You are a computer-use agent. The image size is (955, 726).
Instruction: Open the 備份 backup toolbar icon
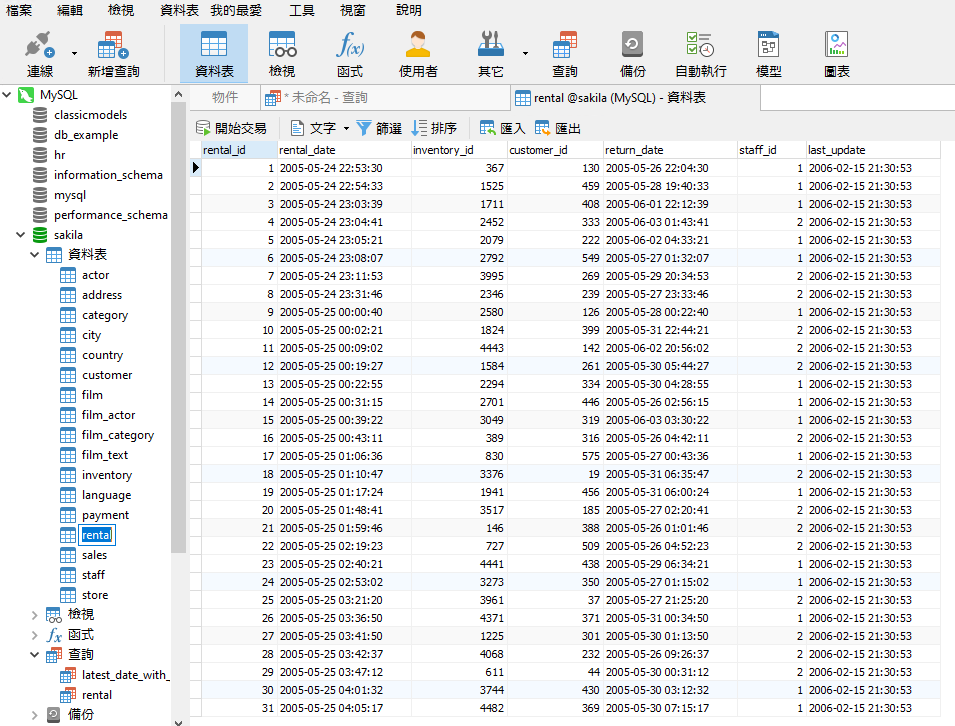[632, 54]
